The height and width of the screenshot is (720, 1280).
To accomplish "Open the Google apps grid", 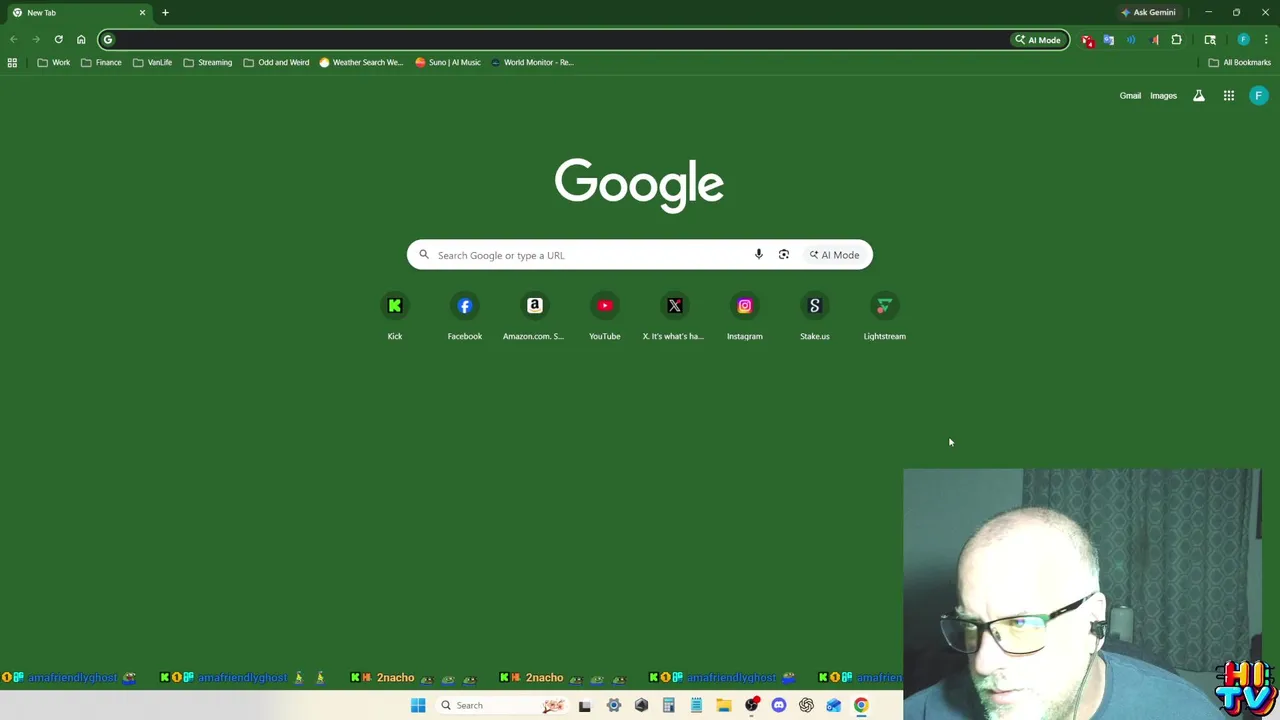I will [x=1229, y=96].
